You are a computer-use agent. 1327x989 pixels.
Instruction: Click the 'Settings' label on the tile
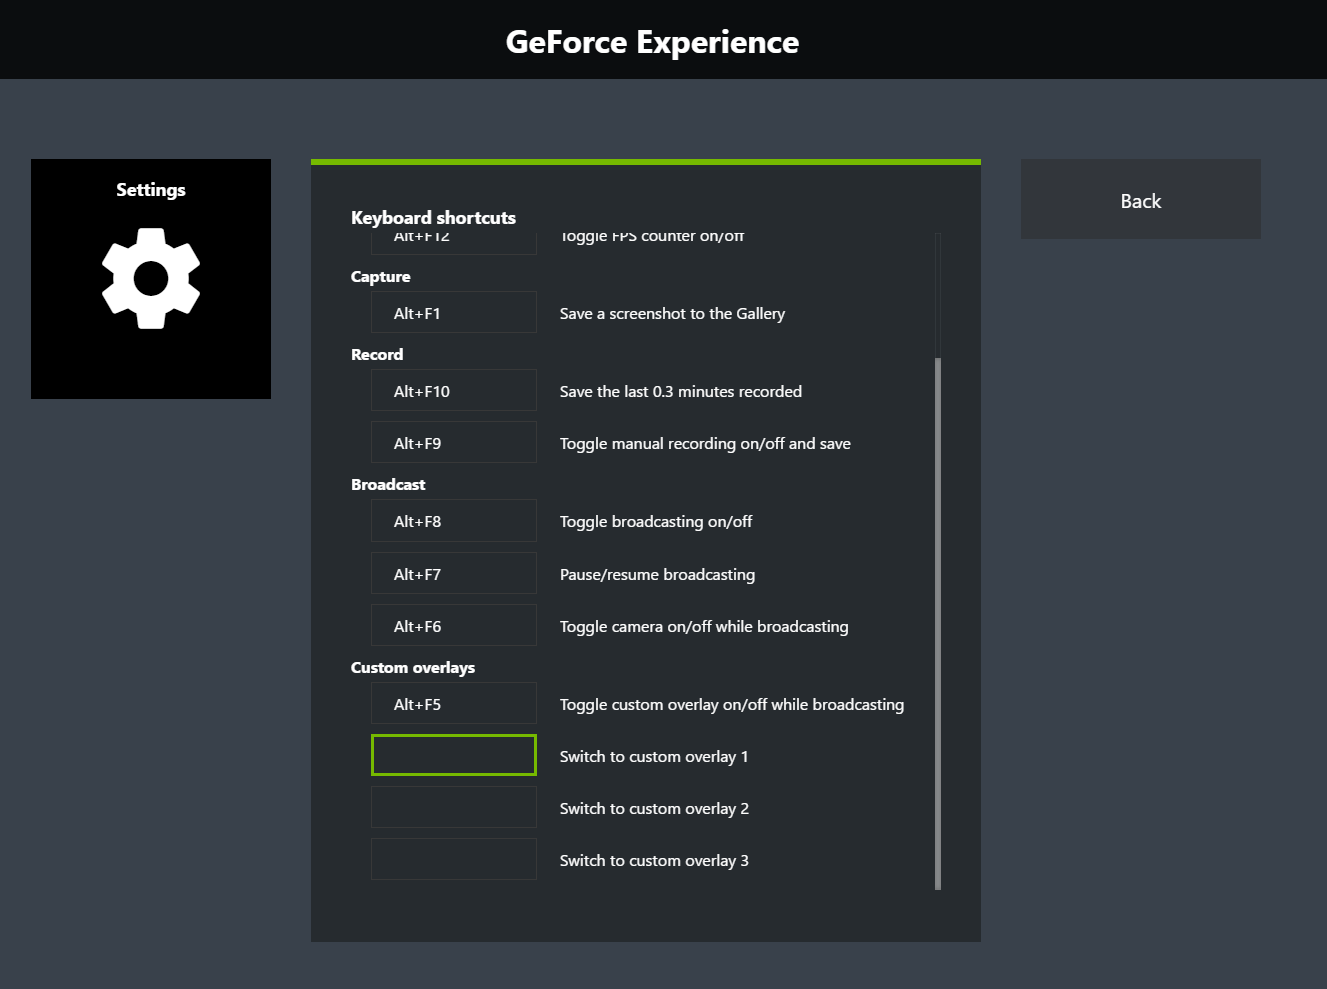pyautogui.click(x=151, y=190)
